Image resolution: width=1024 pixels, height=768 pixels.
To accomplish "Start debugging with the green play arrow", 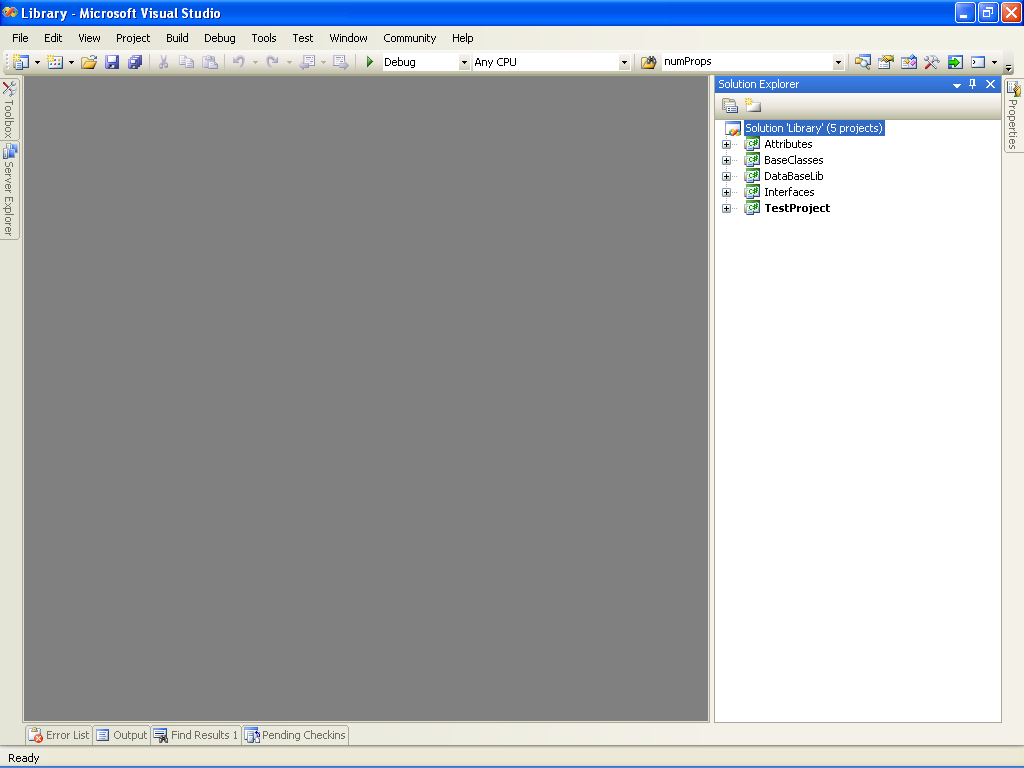I will coord(370,62).
